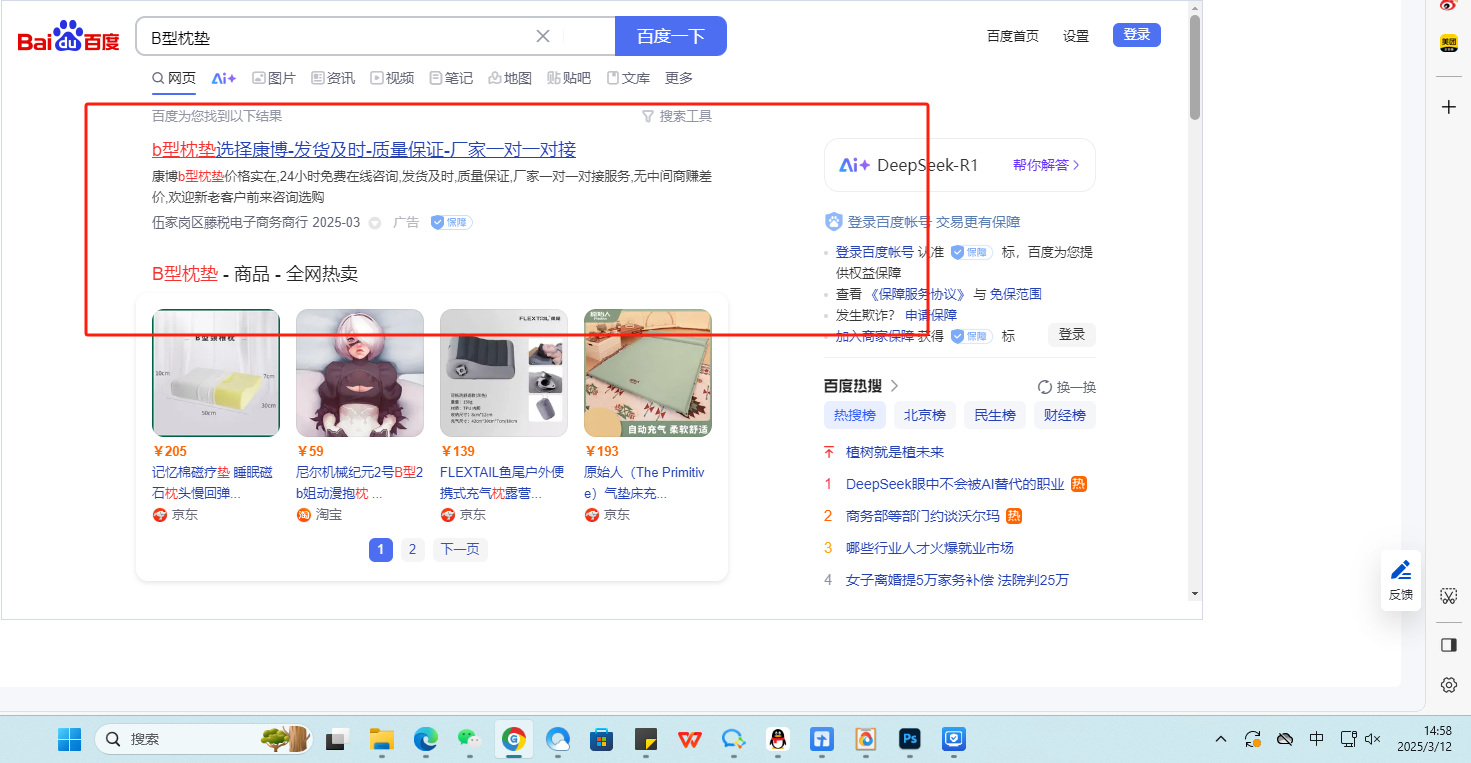The height and width of the screenshot is (763, 1471).
Task: Toggle the sidebar panel layout icon
Action: 1448,645
